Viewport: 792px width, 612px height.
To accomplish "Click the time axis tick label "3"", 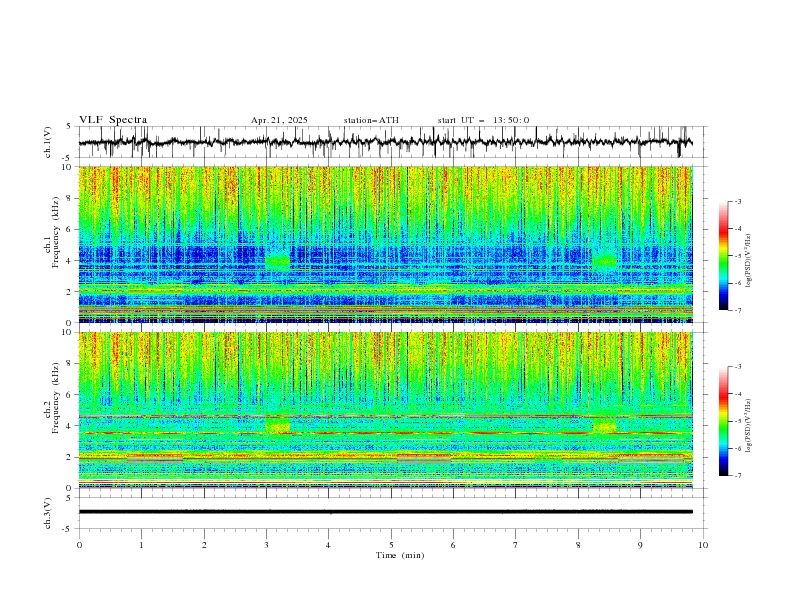I will [266, 545].
